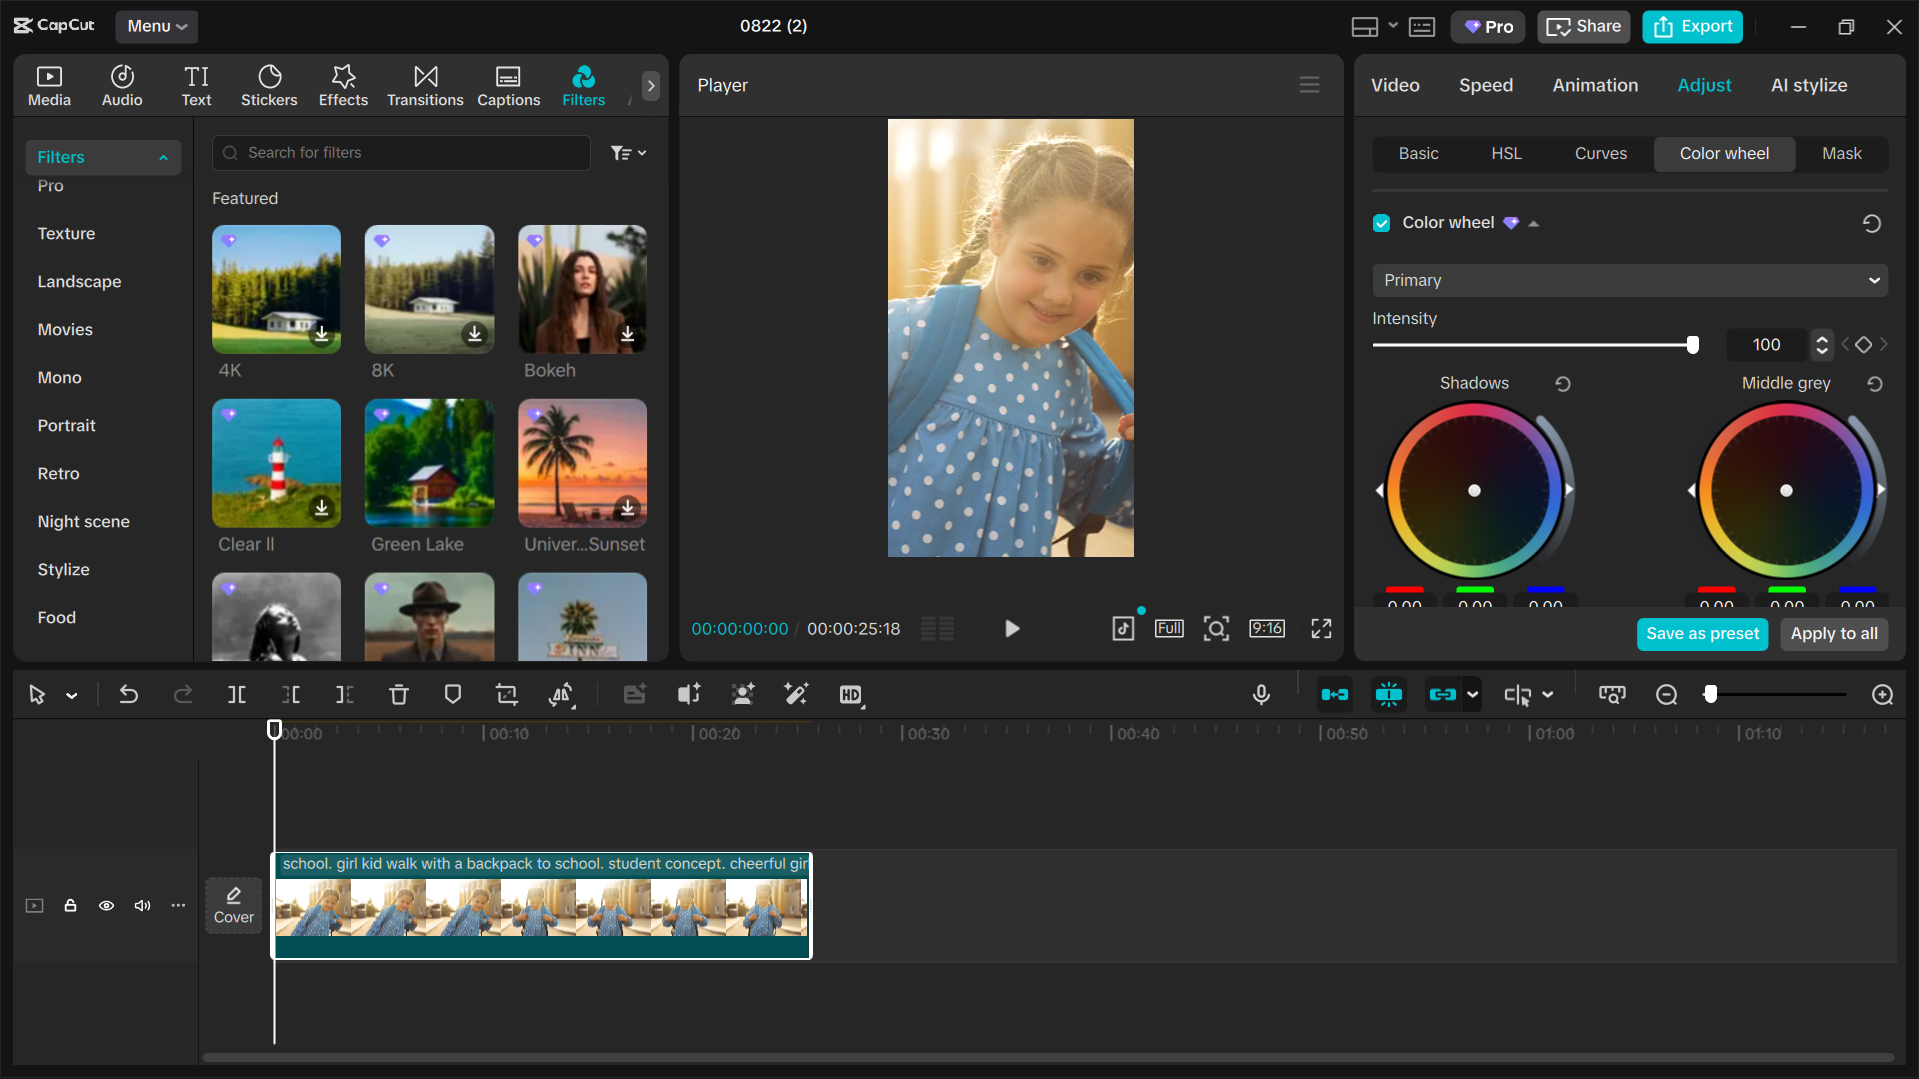Viewport: 1919px width, 1079px height.
Task: Start a voiceover with the microphone icon
Action: point(1261,694)
